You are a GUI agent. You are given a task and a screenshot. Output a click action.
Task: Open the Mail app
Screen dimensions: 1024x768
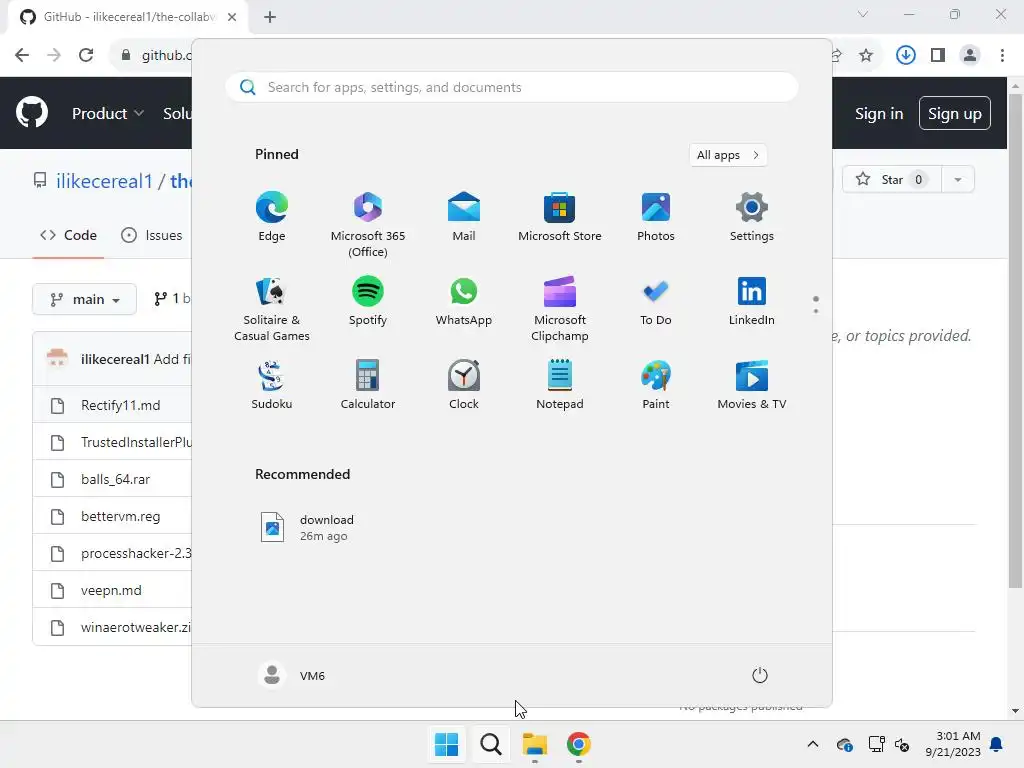click(464, 217)
